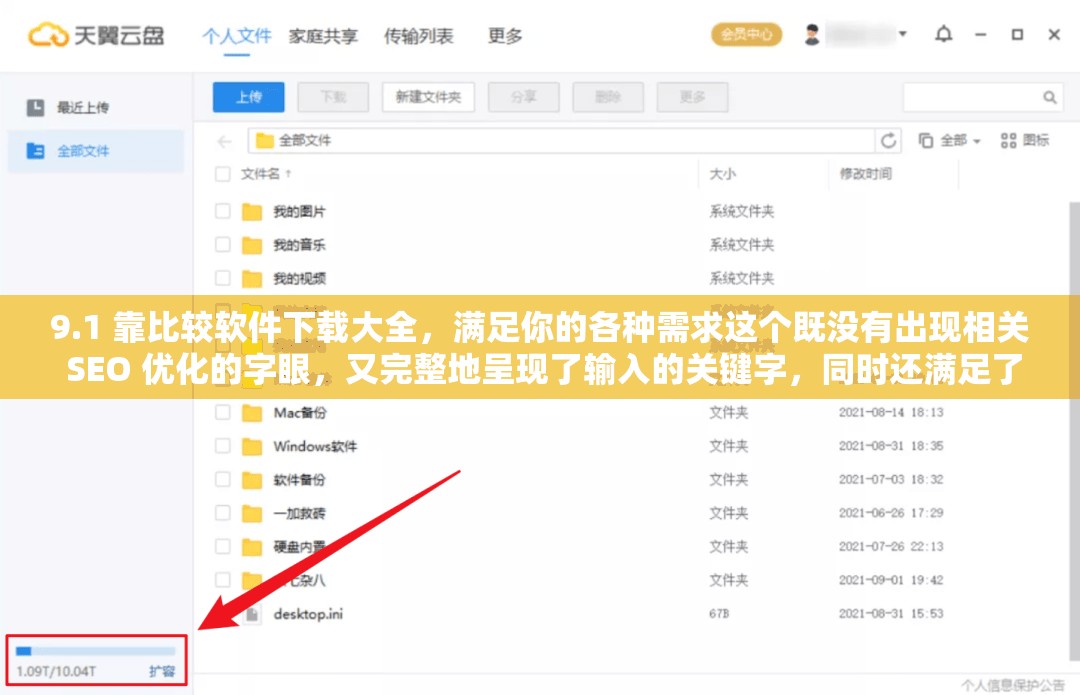Open the notification bell

tap(943, 34)
